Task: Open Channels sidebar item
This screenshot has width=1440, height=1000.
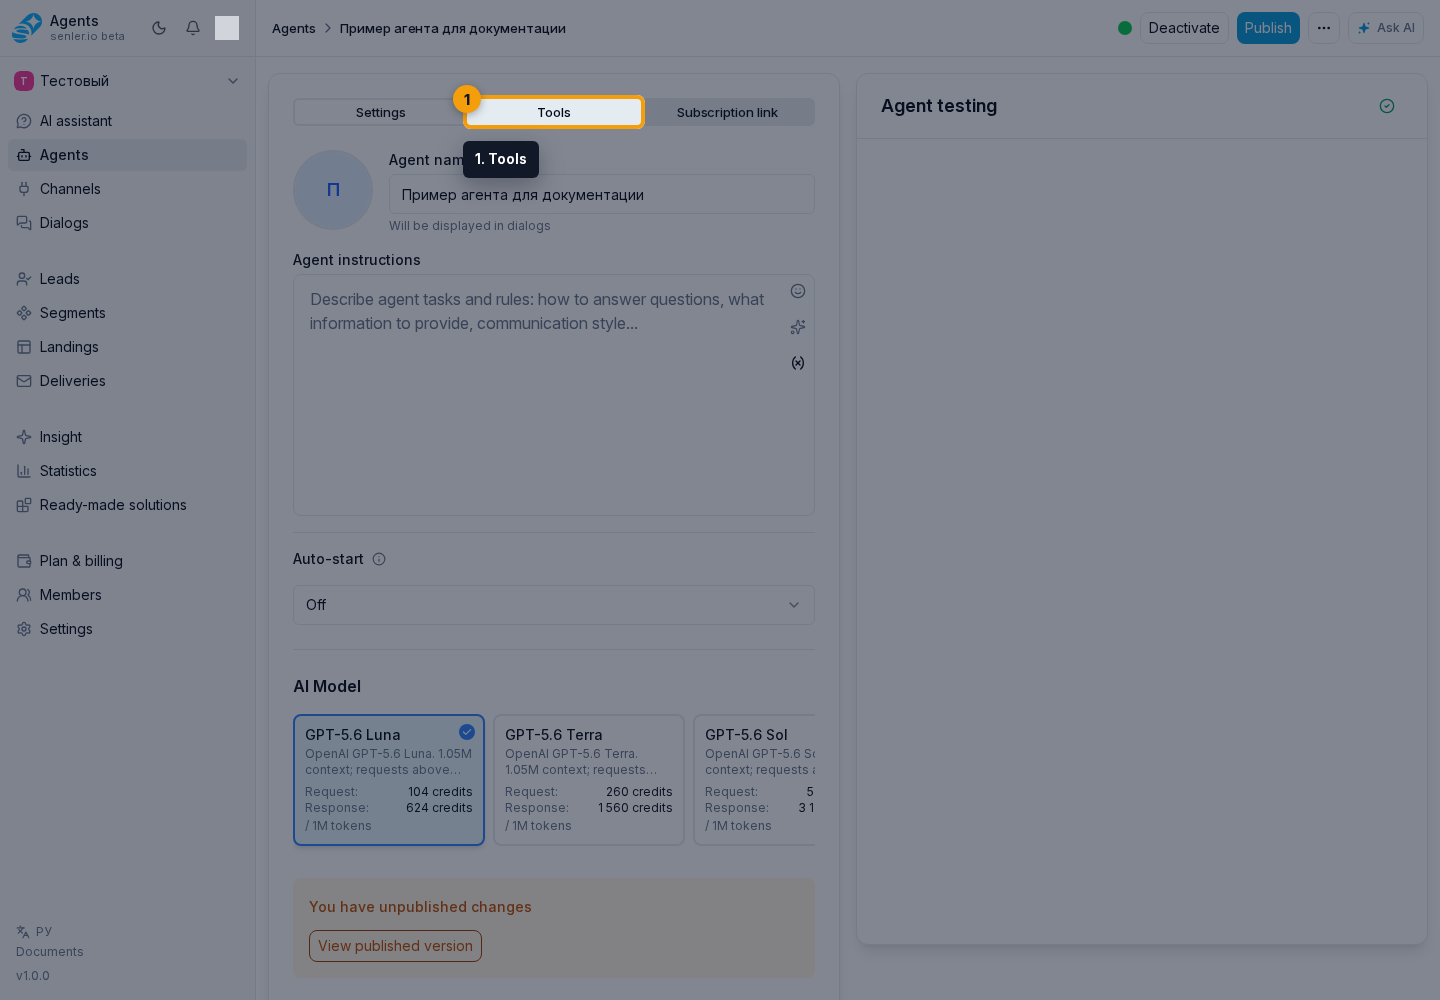Action: pyautogui.click(x=127, y=189)
